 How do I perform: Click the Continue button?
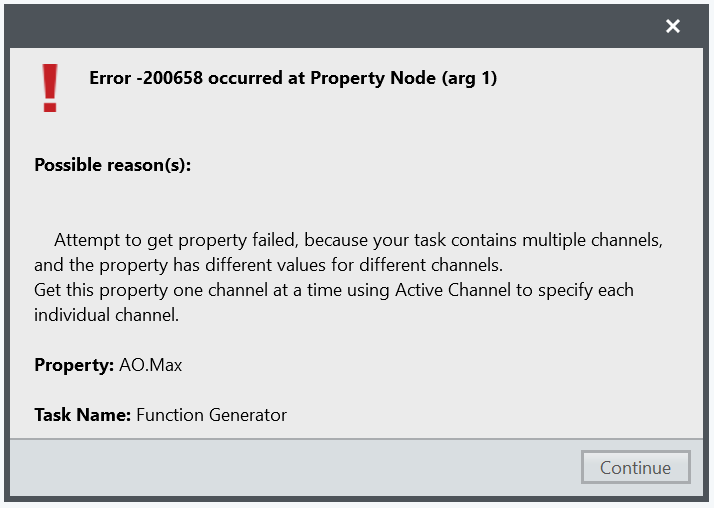pos(635,468)
